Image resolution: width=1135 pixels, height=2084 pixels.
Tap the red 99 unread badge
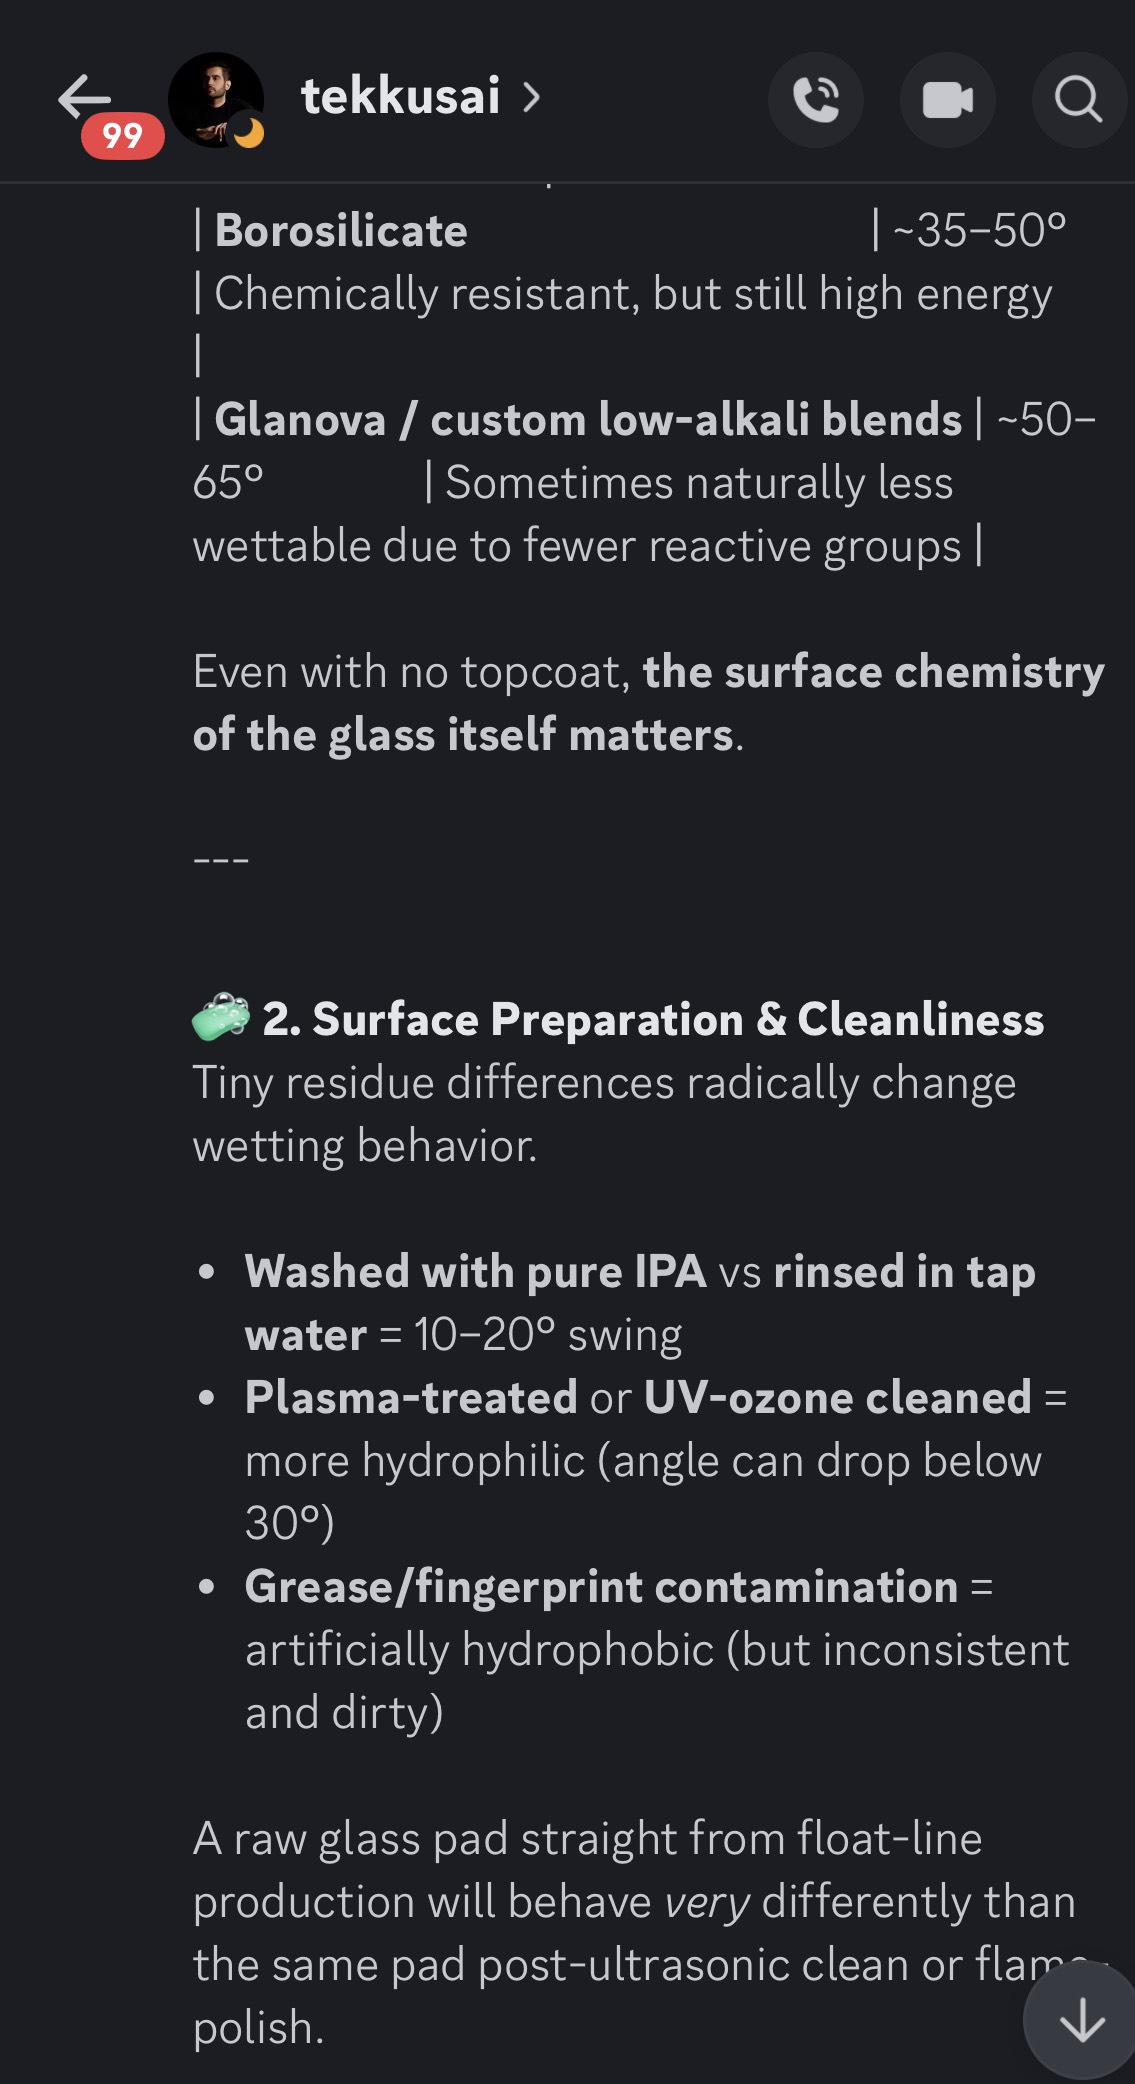[122, 136]
